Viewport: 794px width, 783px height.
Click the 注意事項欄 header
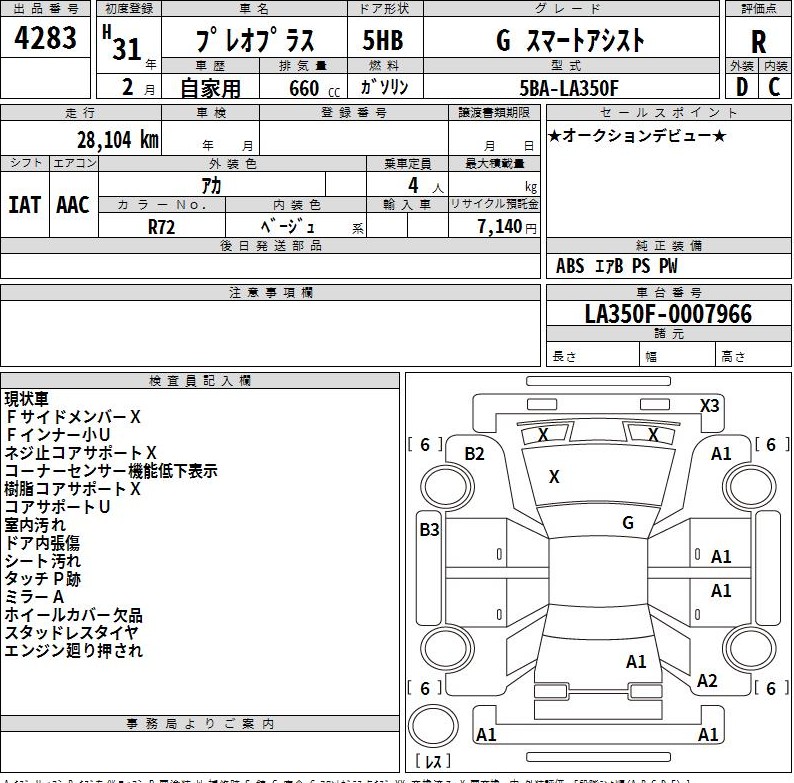point(270,293)
